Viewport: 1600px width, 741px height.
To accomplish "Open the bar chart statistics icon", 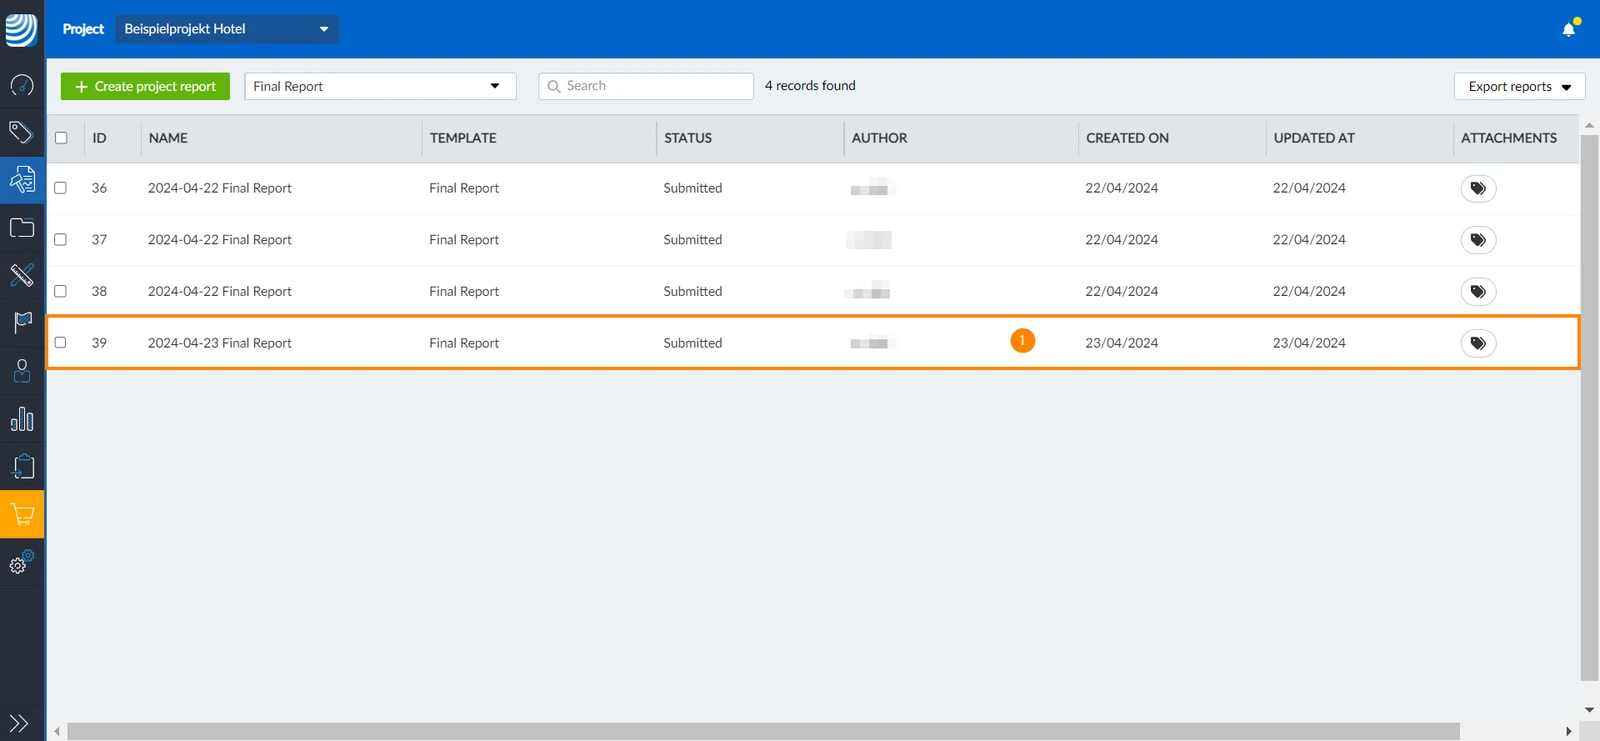I will [22, 419].
